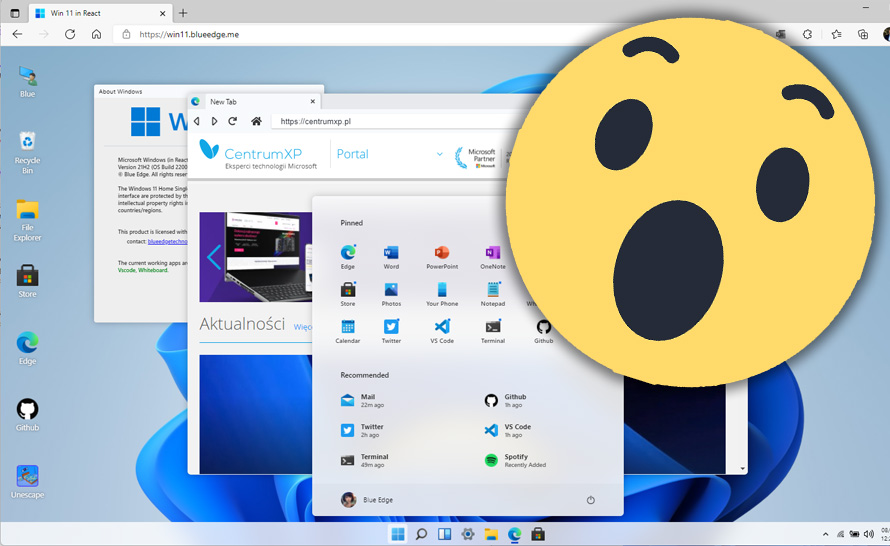Click back arrow in inner Edge browser
Image resolution: width=890 pixels, height=546 pixels.
pyautogui.click(x=196, y=121)
